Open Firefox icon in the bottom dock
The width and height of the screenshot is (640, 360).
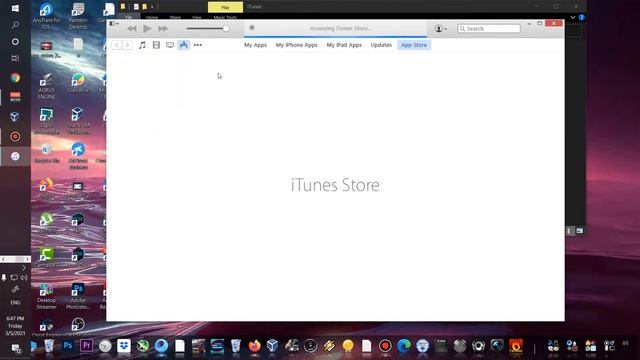255,346
